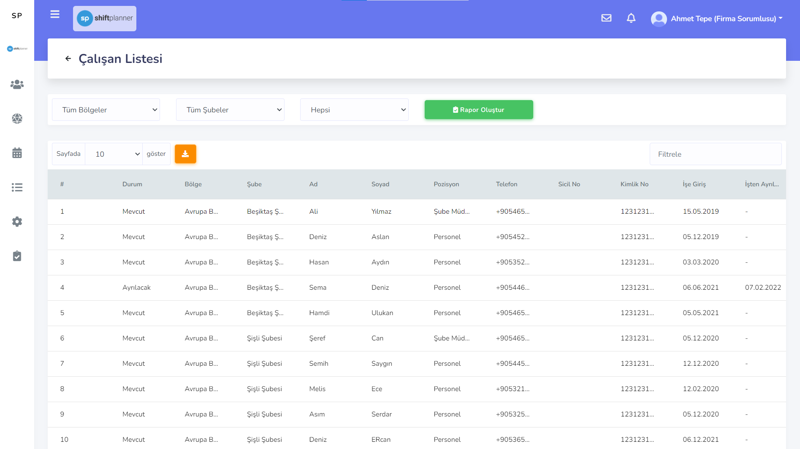This screenshot has height=449, width=800.
Task: Expand the Tüm Bölgeler dropdown
Action: 105,110
